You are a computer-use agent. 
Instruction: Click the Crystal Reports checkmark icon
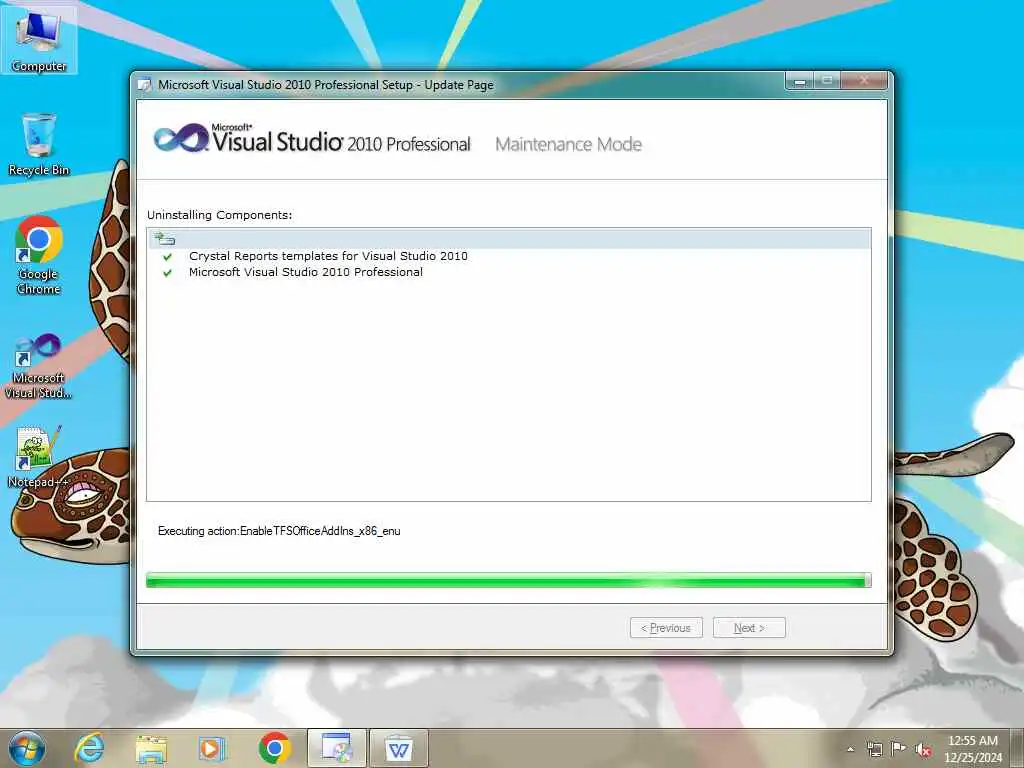[x=167, y=257]
